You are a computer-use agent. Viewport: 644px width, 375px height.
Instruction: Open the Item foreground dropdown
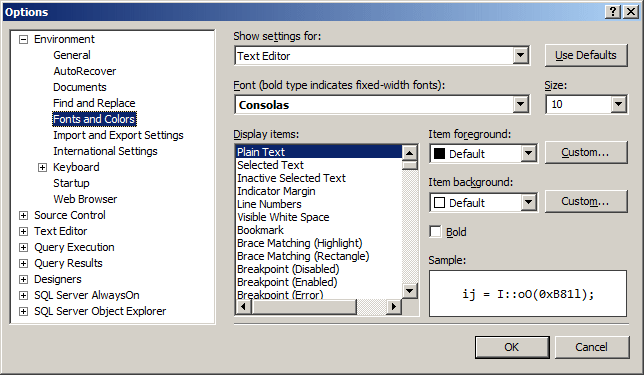tap(529, 154)
